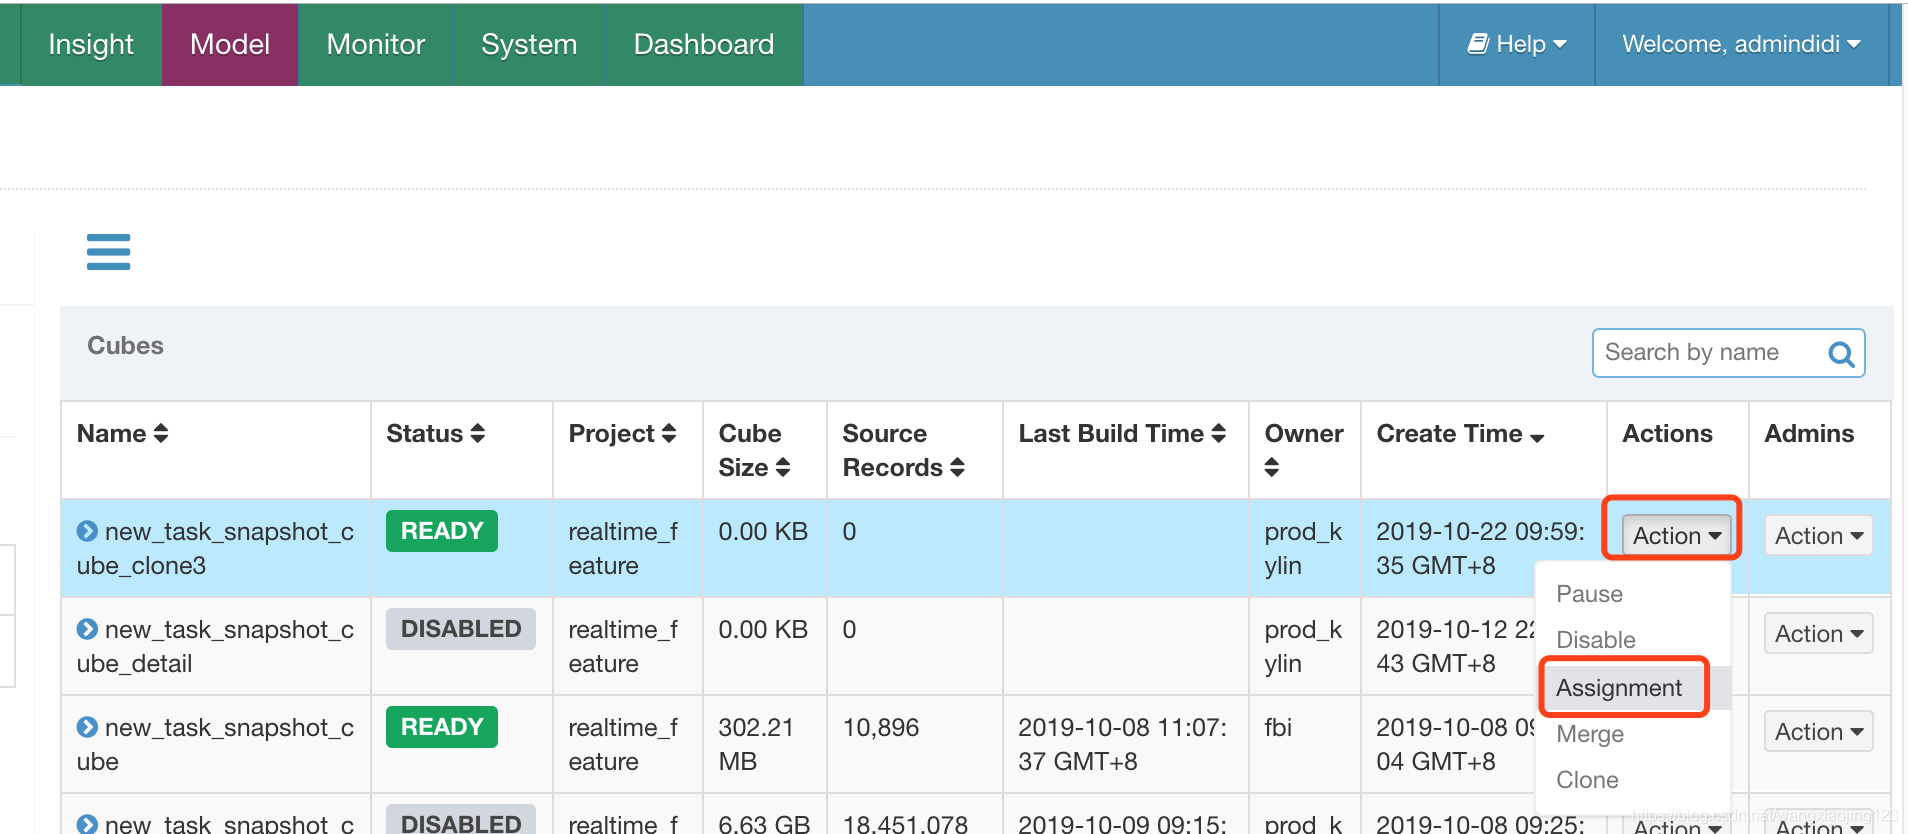Select cube name new_task_snapshot_cube_clone3
Viewport: 1908px width, 834px height.
click(x=216, y=548)
